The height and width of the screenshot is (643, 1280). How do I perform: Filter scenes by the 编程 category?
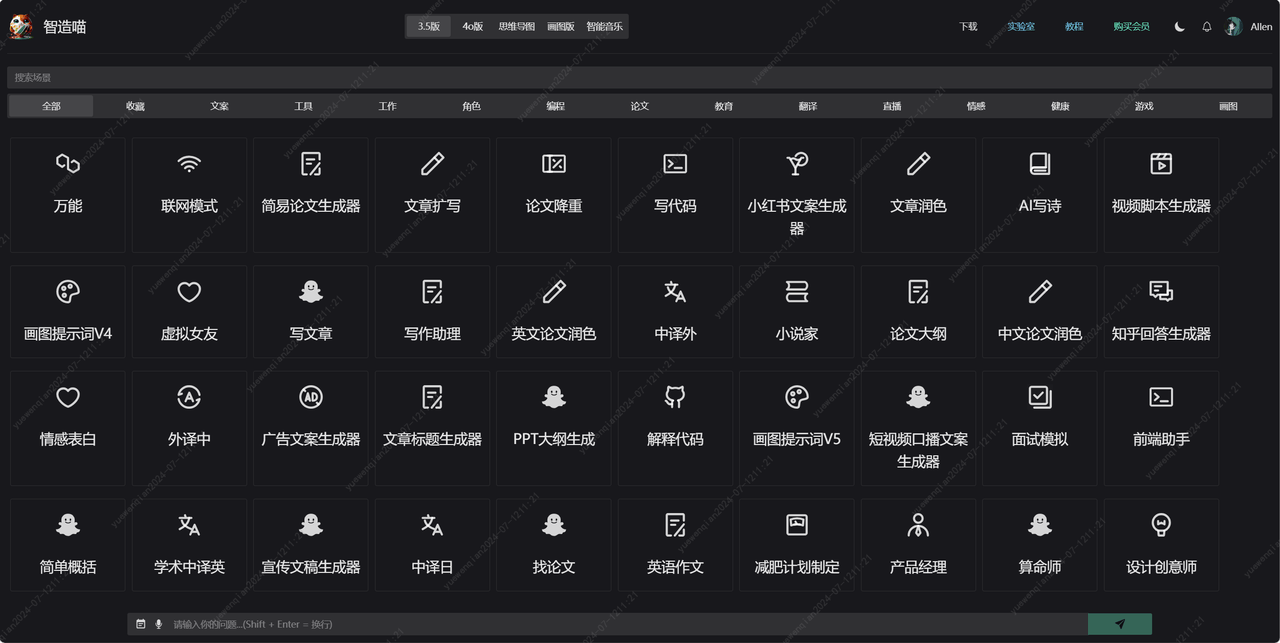[555, 106]
